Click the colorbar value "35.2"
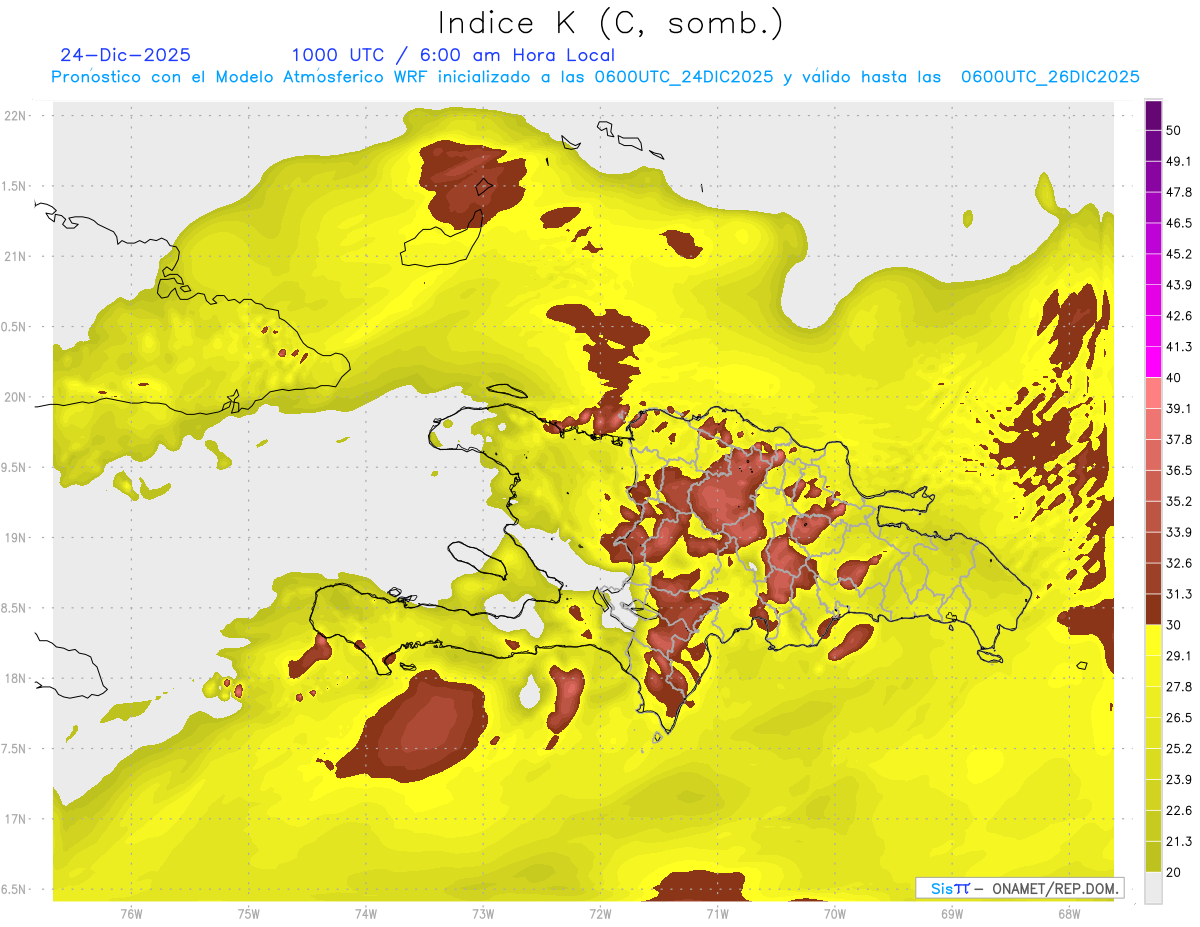 (1179, 502)
